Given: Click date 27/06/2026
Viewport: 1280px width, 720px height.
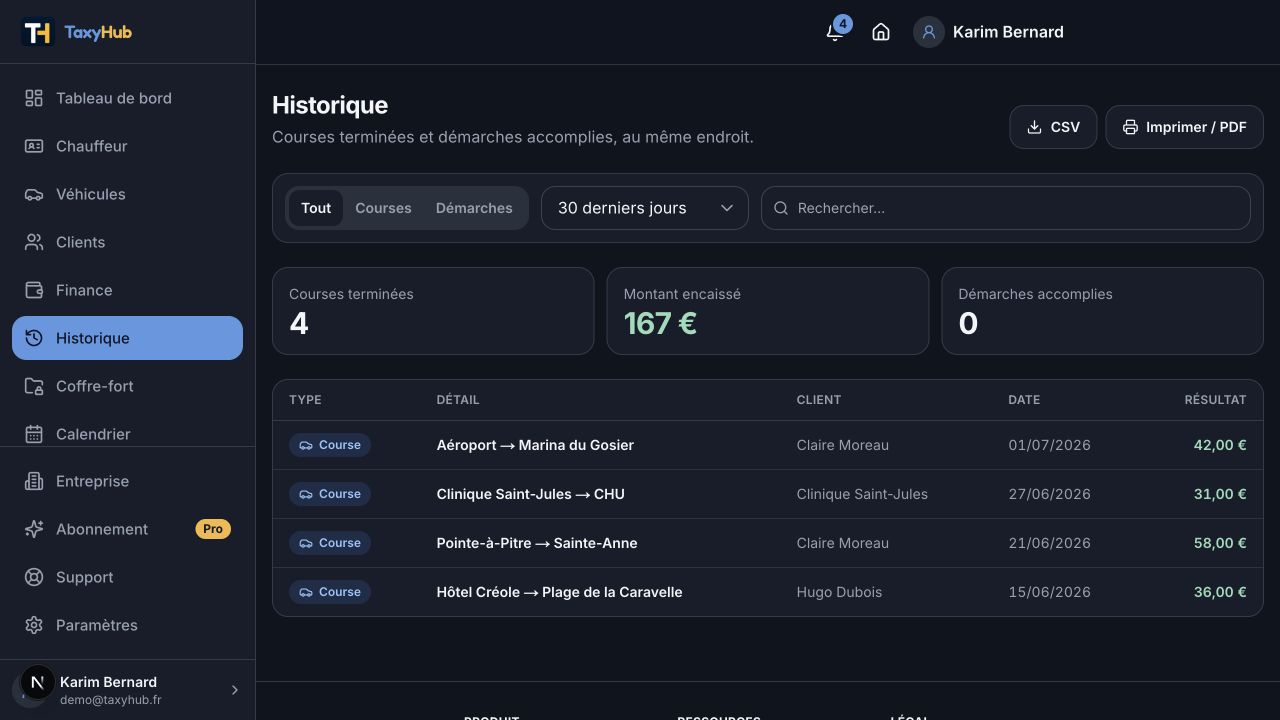Looking at the screenshot, I should tap(1049, 494).
